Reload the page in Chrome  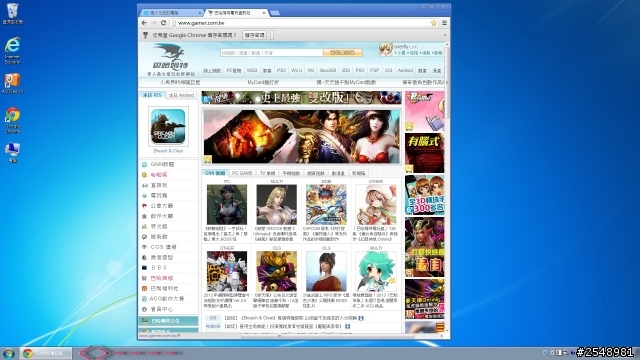pos(163,23)
